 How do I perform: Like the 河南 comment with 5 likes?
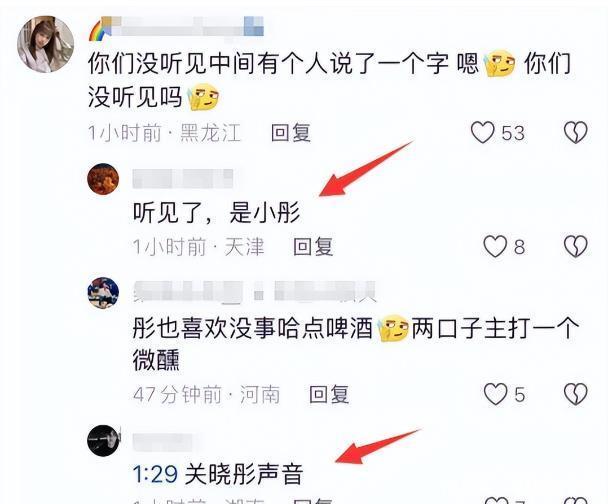point(496,394)
